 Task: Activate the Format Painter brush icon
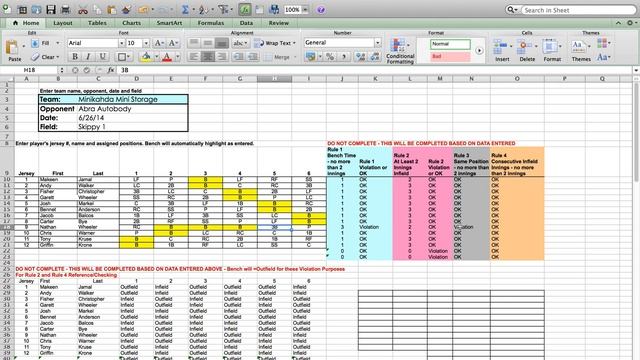pos(126,9)
